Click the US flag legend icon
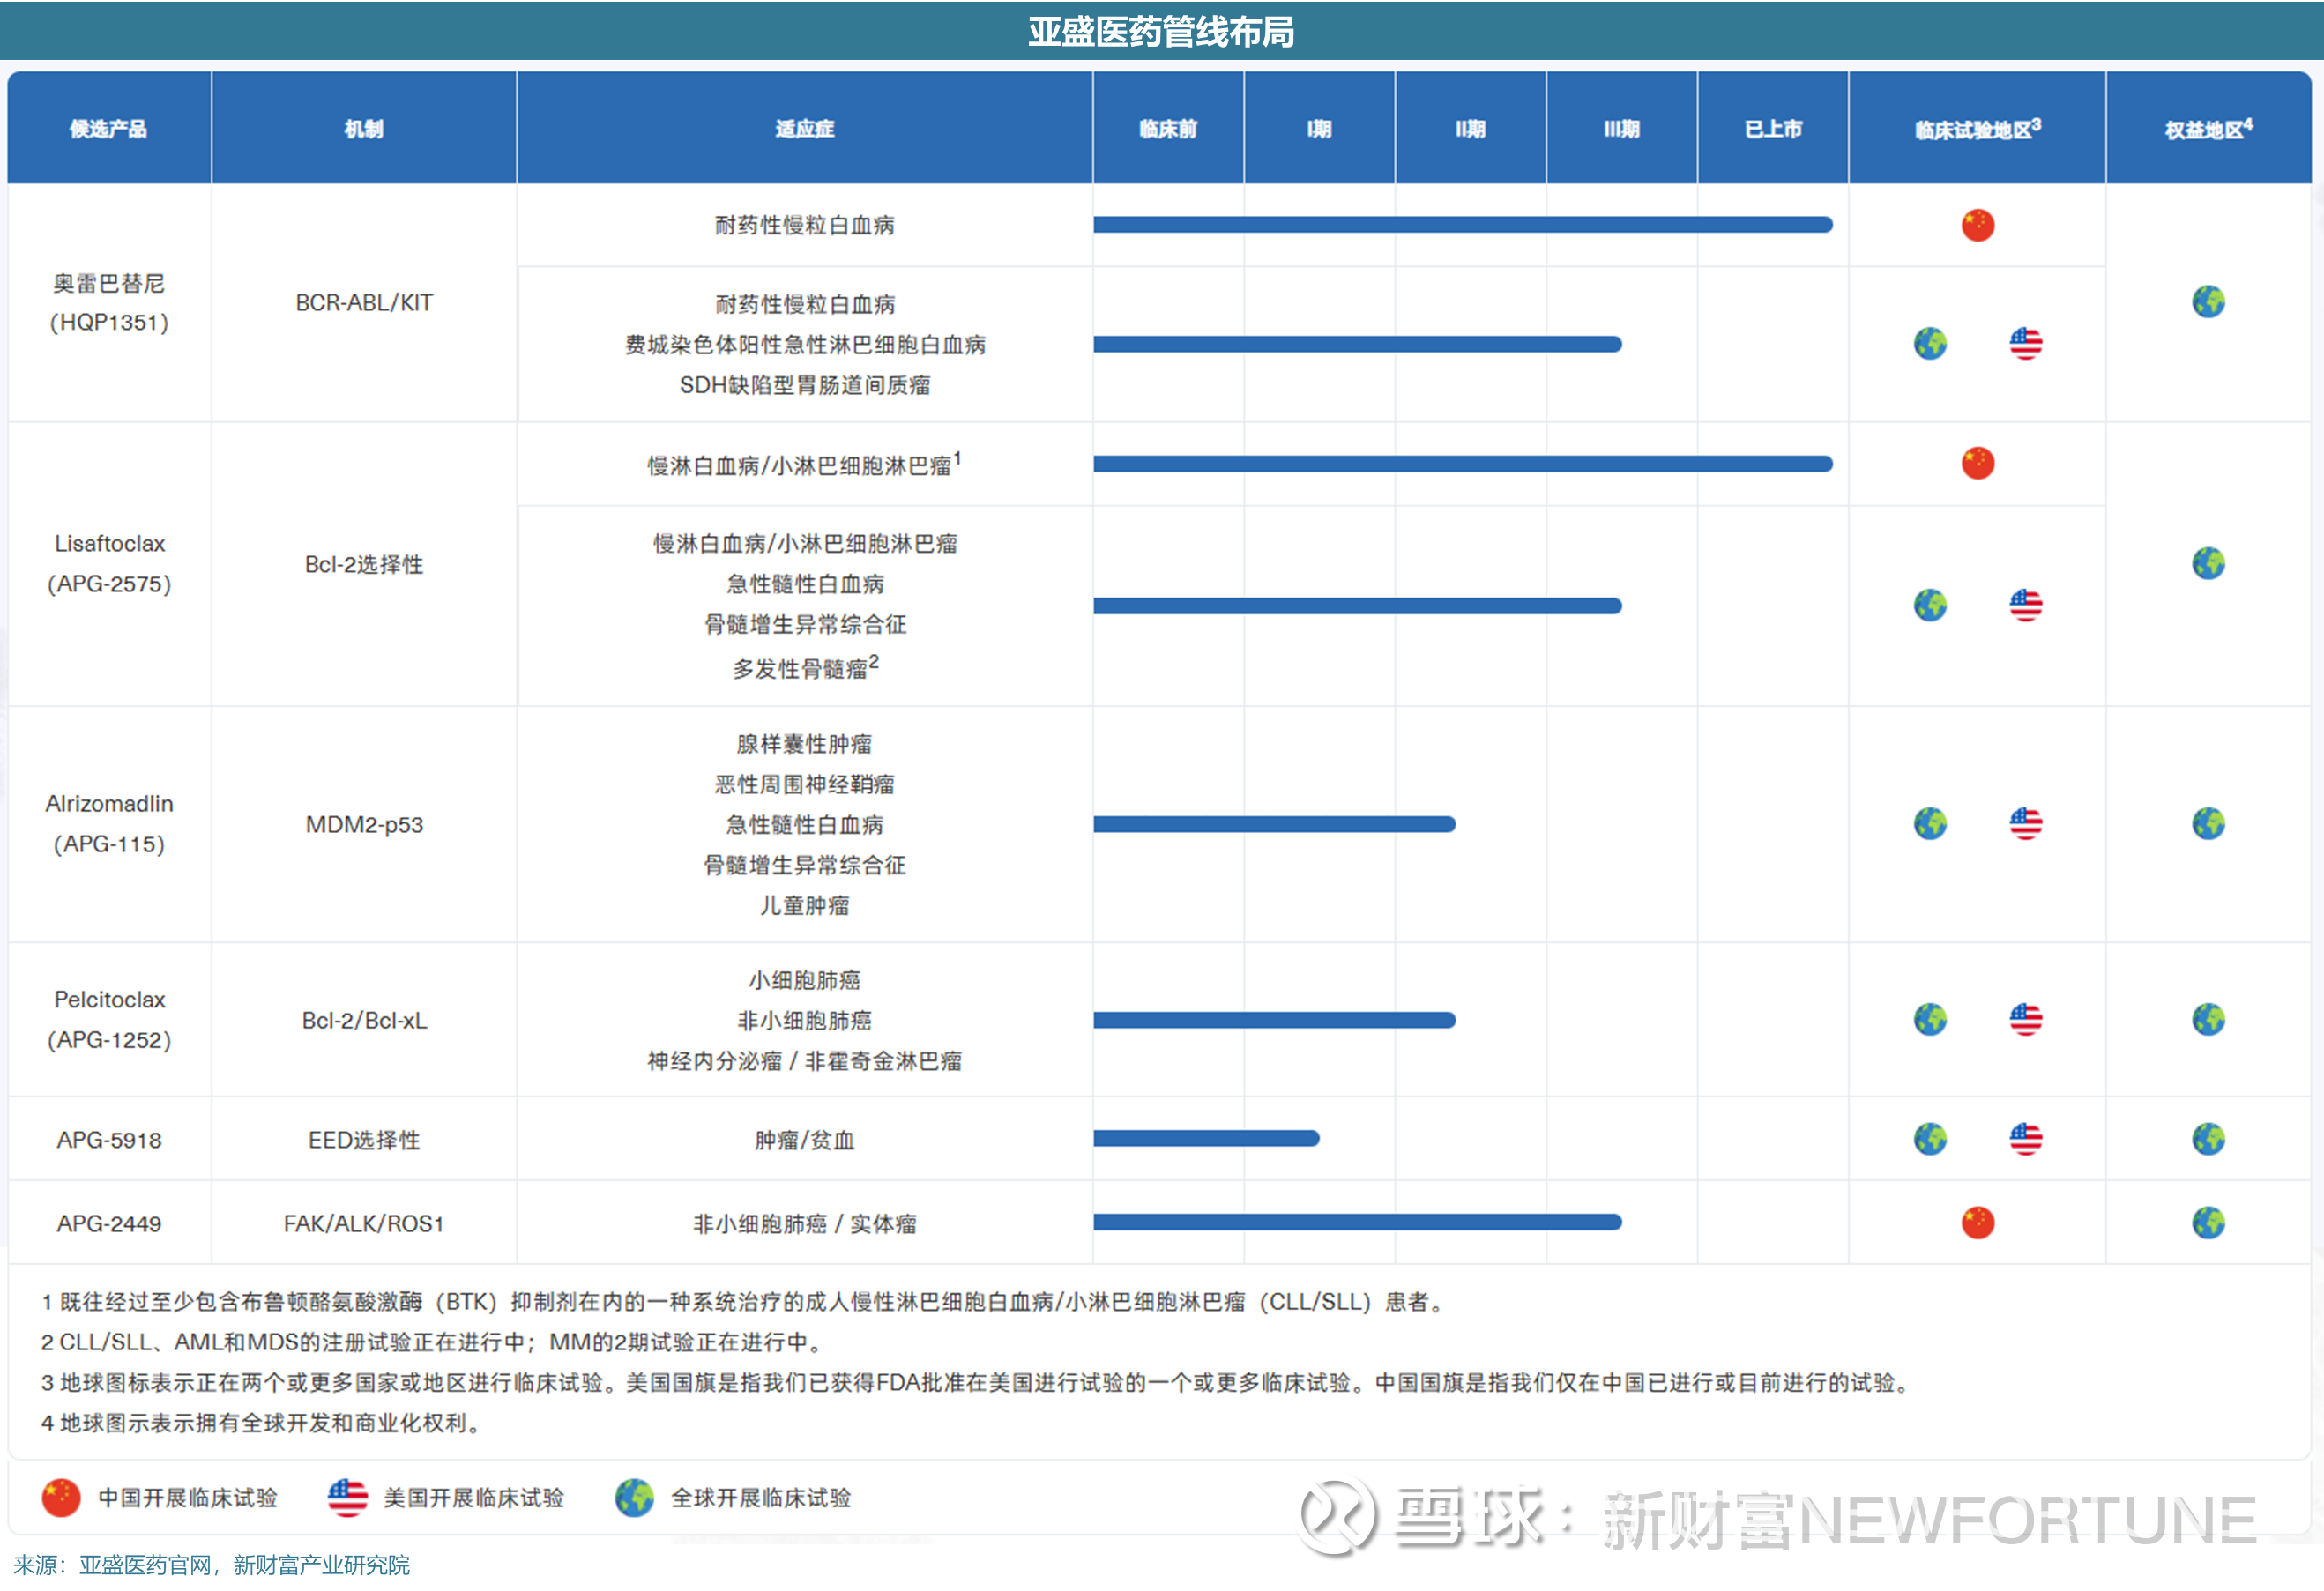 pos(347,1497)
